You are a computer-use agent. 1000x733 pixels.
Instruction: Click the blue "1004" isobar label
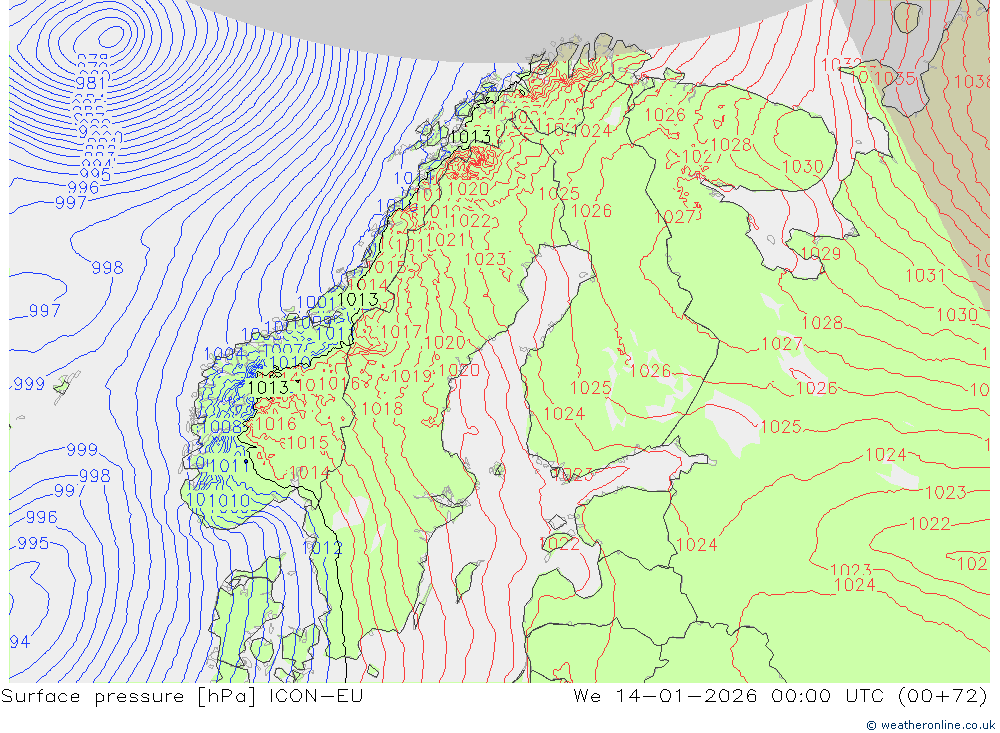(x=224, y=354)
